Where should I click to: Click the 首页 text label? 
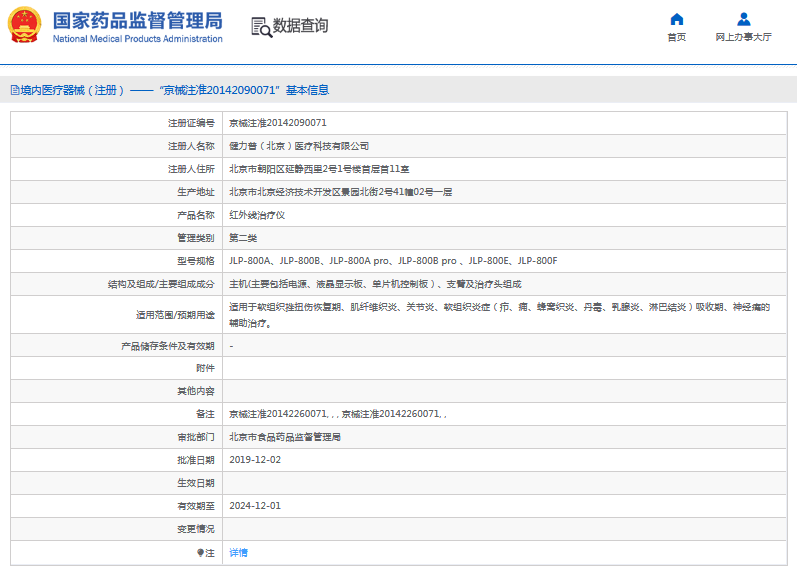pos(677,37)
